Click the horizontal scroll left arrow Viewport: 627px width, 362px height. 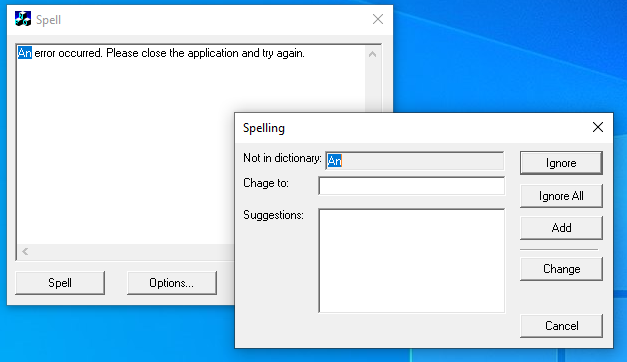[25, 251]
